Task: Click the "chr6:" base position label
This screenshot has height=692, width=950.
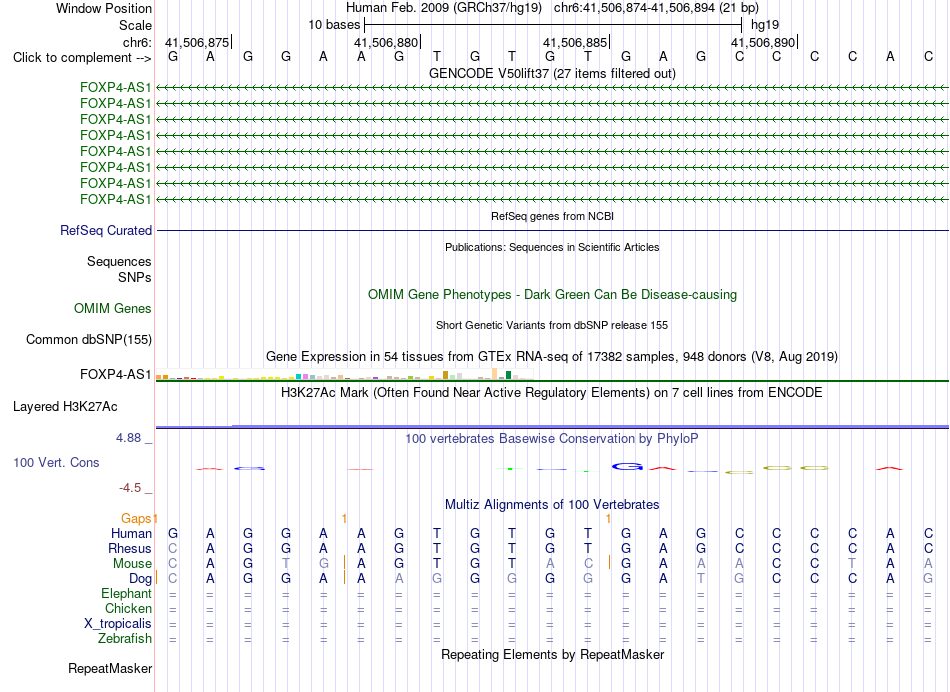Action: pos(137,42)
